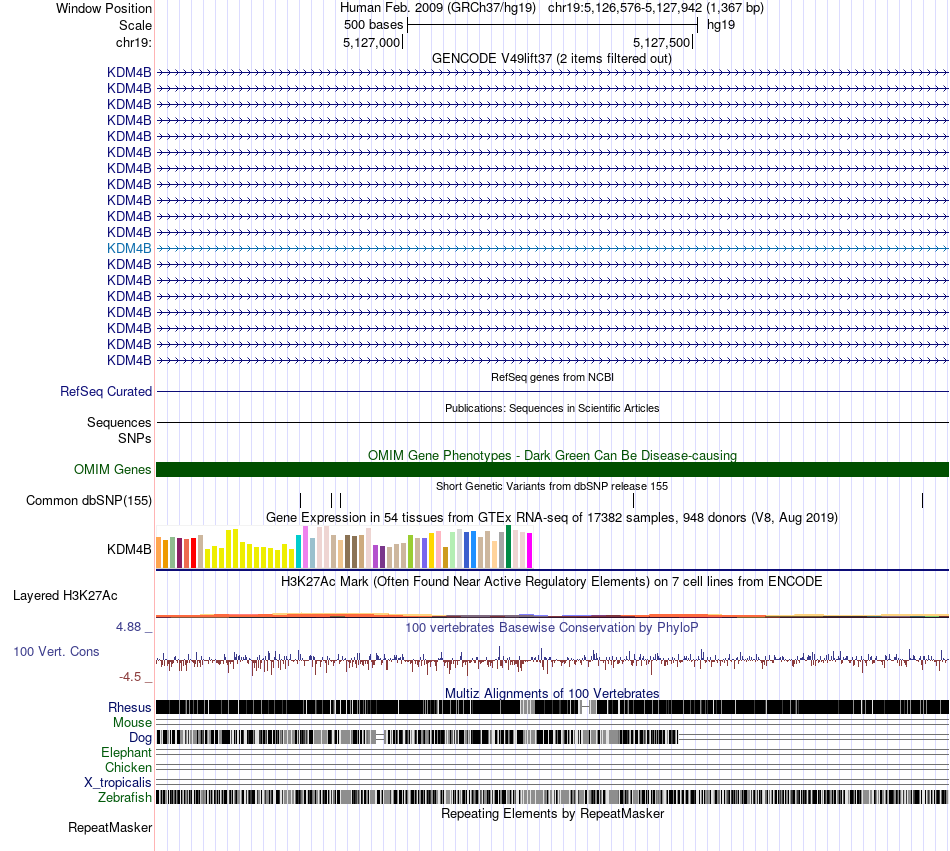950x851 pixels.
Task: Open the Multiz Alignments of 100 Vertebrates title
Action: [552, 694]
